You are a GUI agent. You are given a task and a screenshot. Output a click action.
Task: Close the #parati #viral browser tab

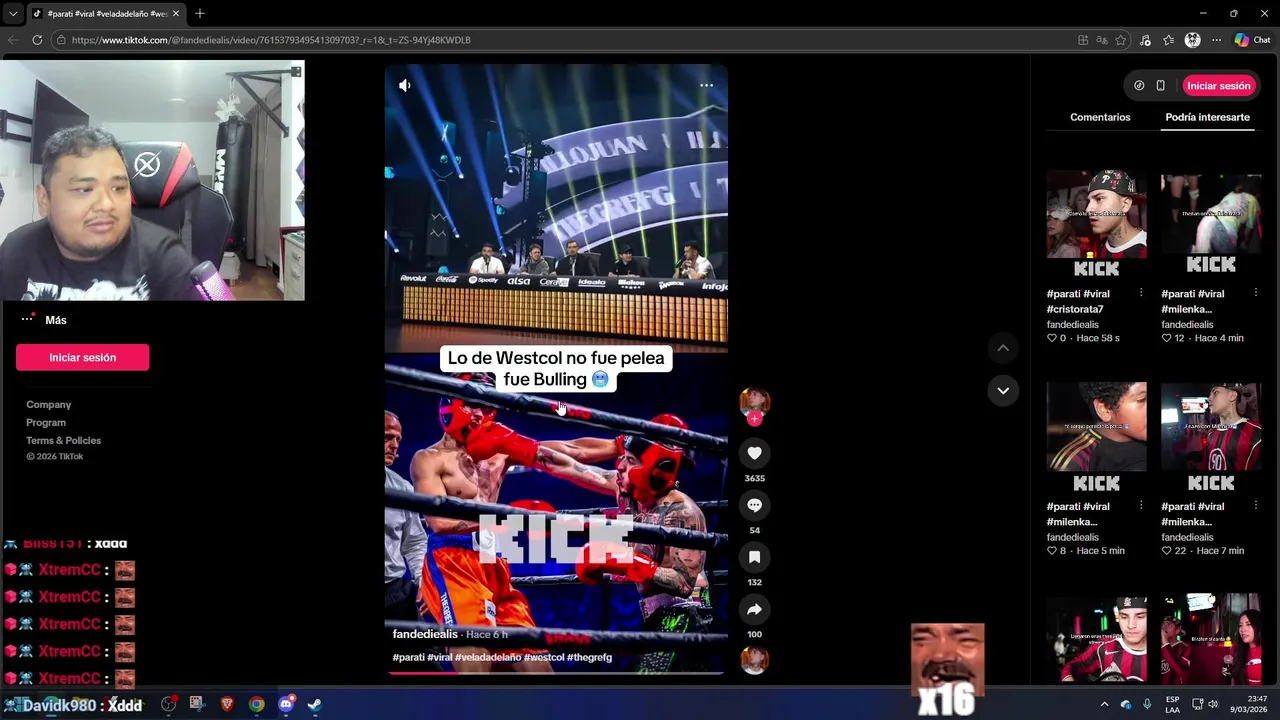coord(176,13)
